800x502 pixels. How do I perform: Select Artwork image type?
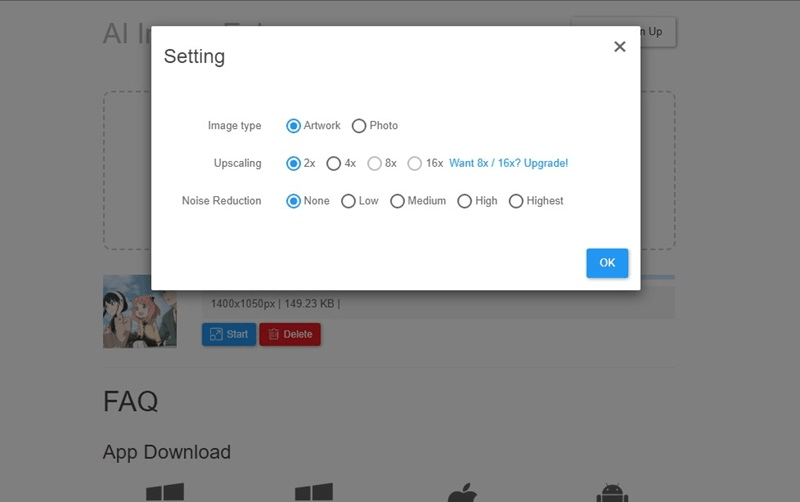294,126
